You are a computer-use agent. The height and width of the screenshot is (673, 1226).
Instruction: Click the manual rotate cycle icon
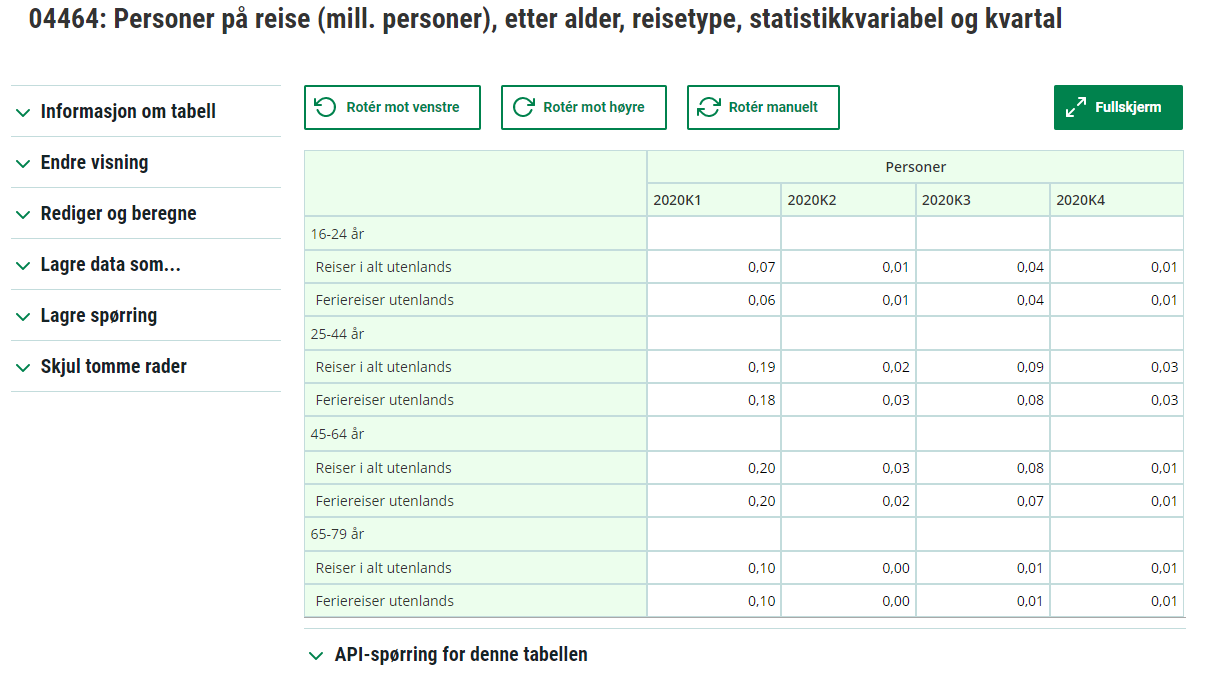(x=709, y=107)
